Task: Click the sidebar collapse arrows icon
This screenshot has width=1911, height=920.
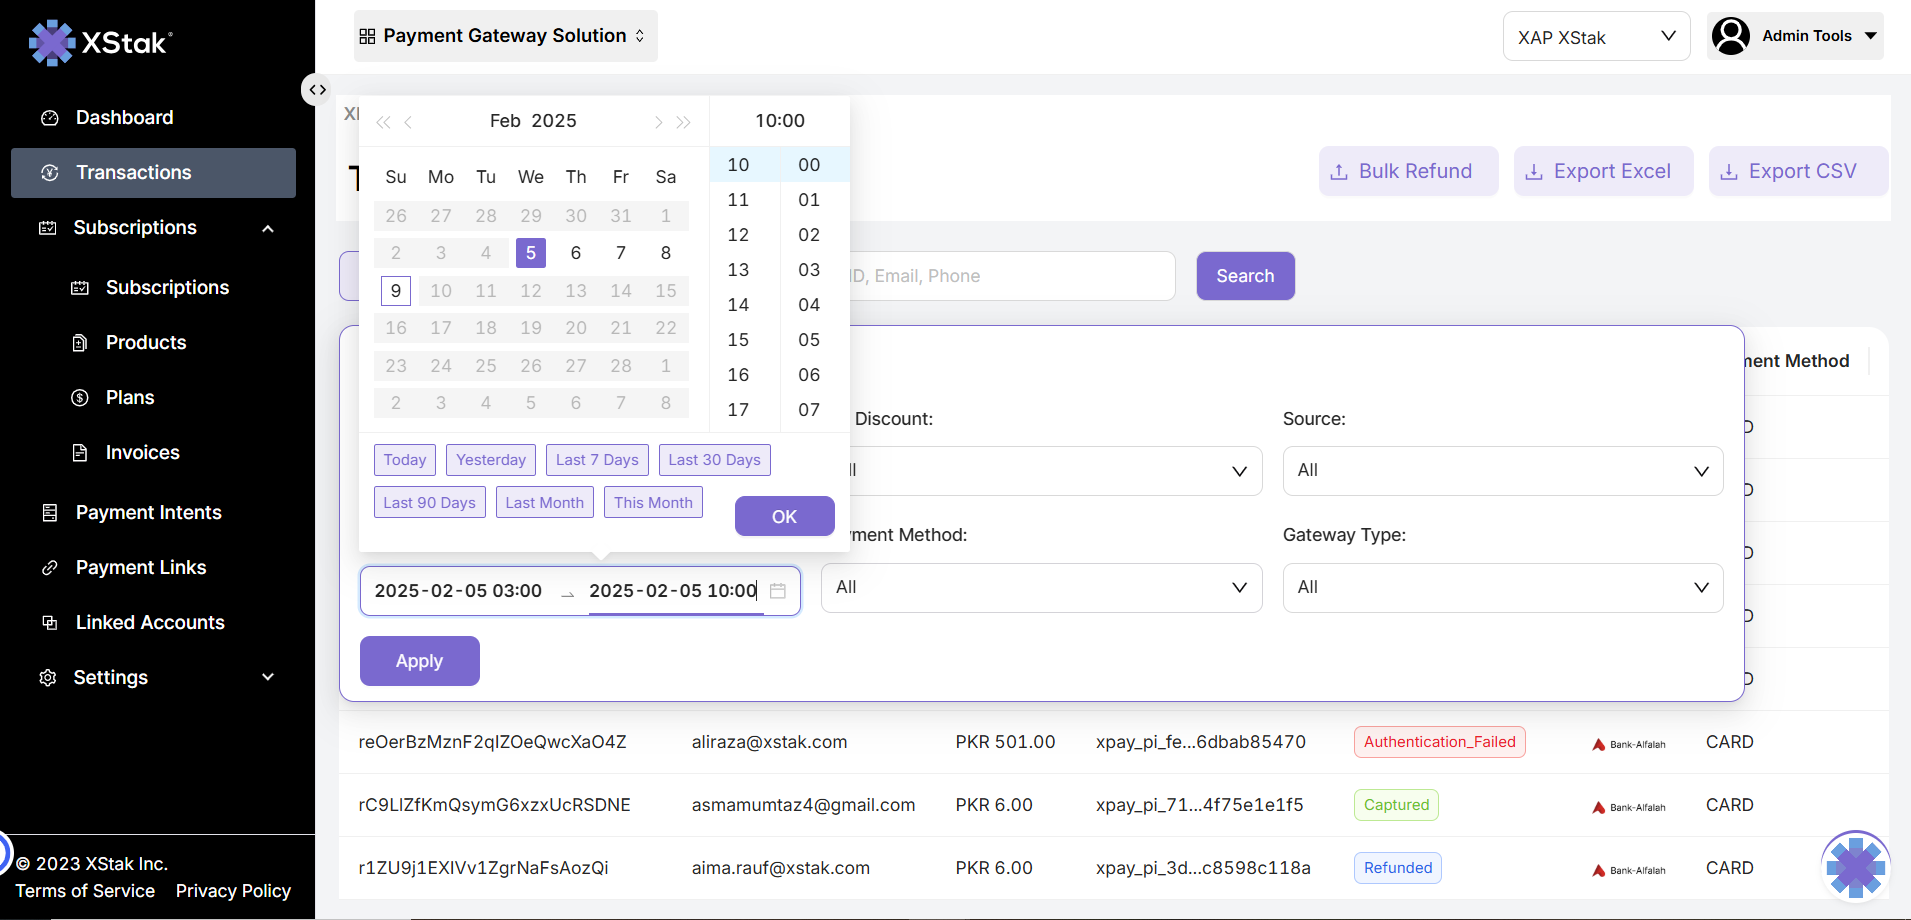Action: point(317,90)
